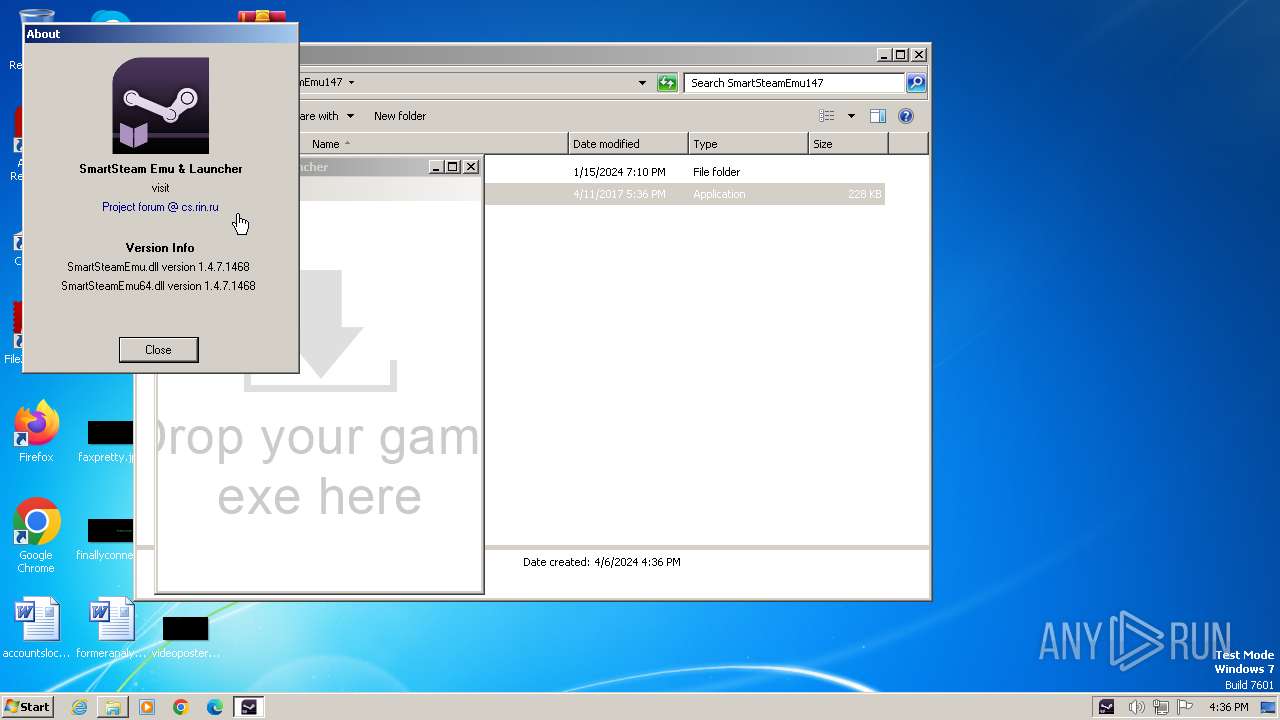Refresh the Explorer folder view
This screenshot has height=720, width=1280.
click(667, 83)
